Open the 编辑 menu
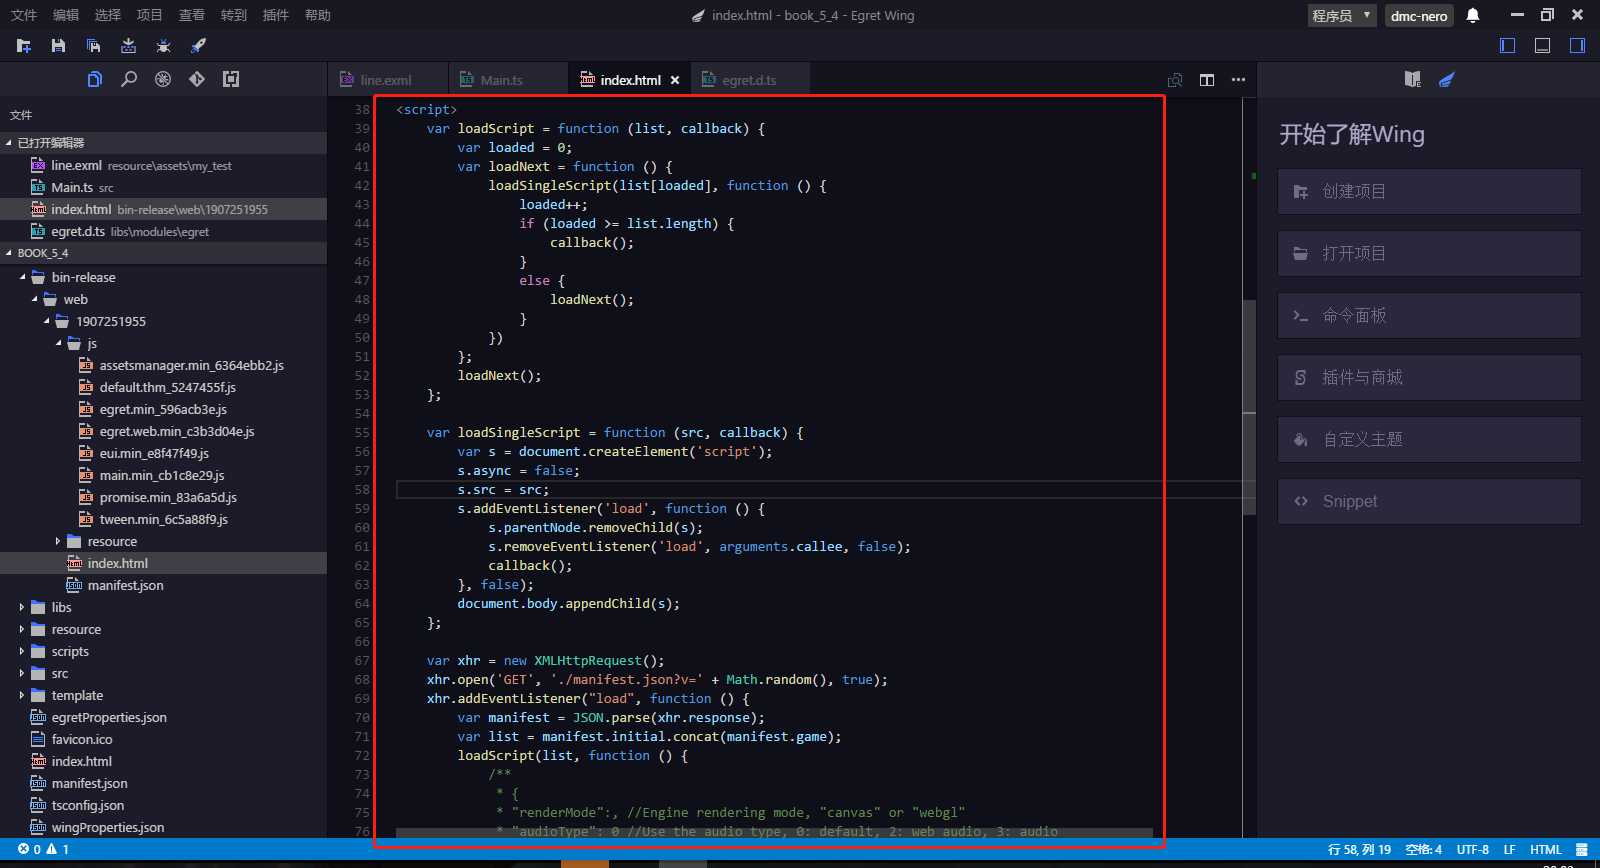 coord(65,15)
